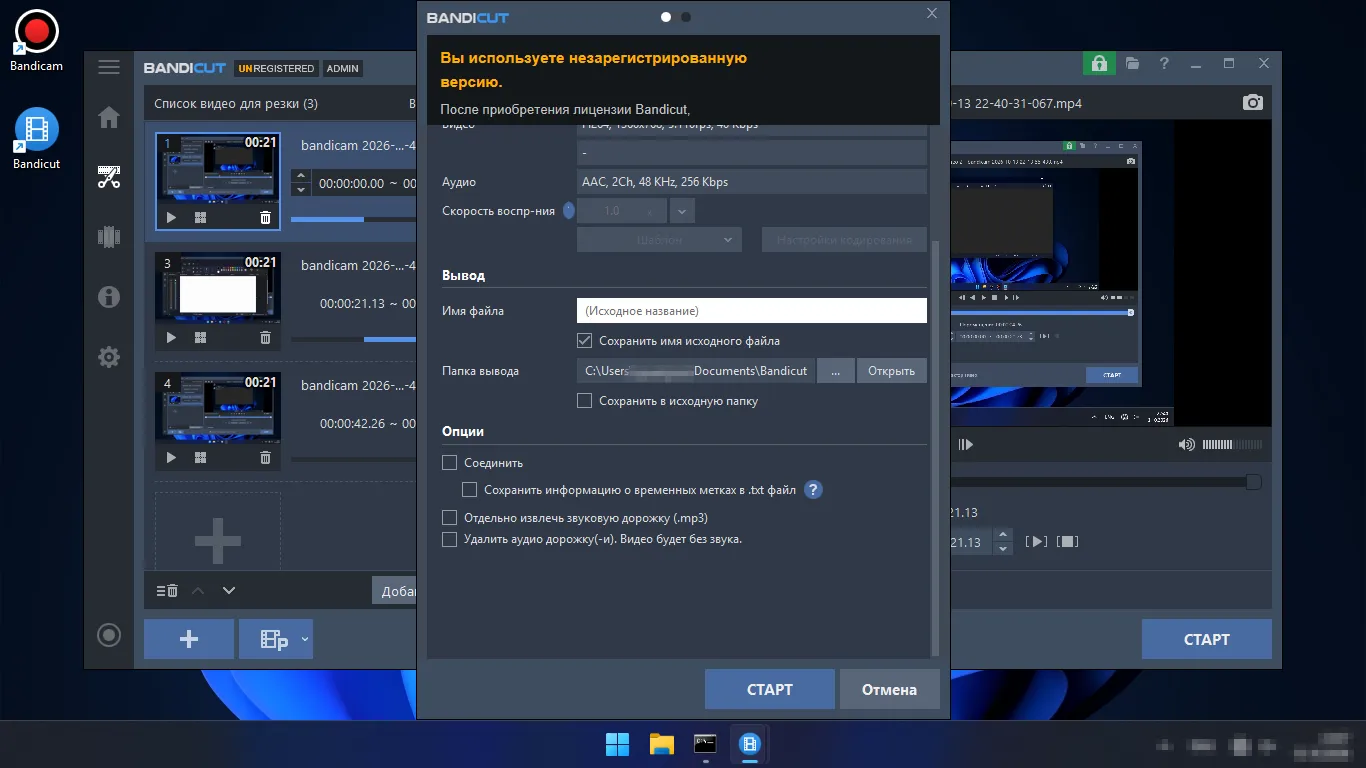Click the Имя файла input field

[x=752, y=311]
